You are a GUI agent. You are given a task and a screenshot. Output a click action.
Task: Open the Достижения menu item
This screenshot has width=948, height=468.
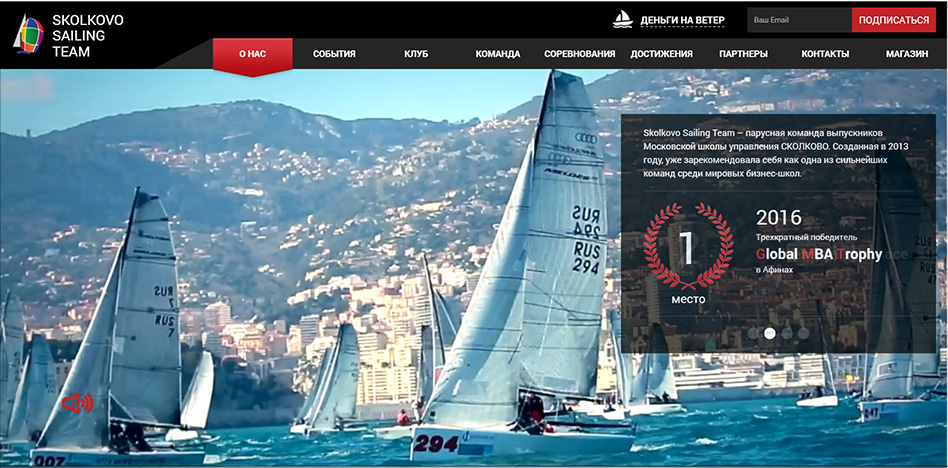[x=661, y=54]
